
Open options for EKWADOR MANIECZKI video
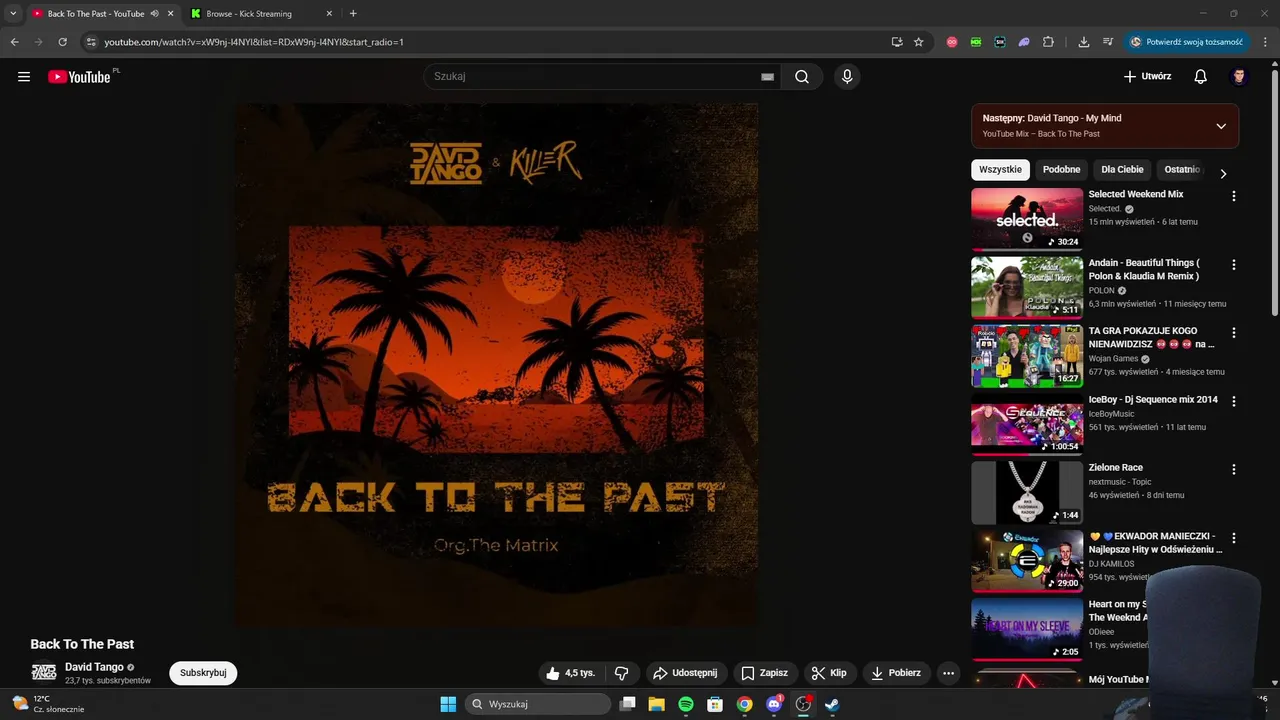click(x=1233, y=538)
